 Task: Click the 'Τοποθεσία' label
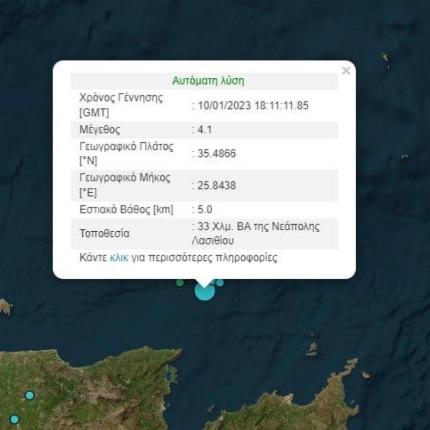coord(104,233)
